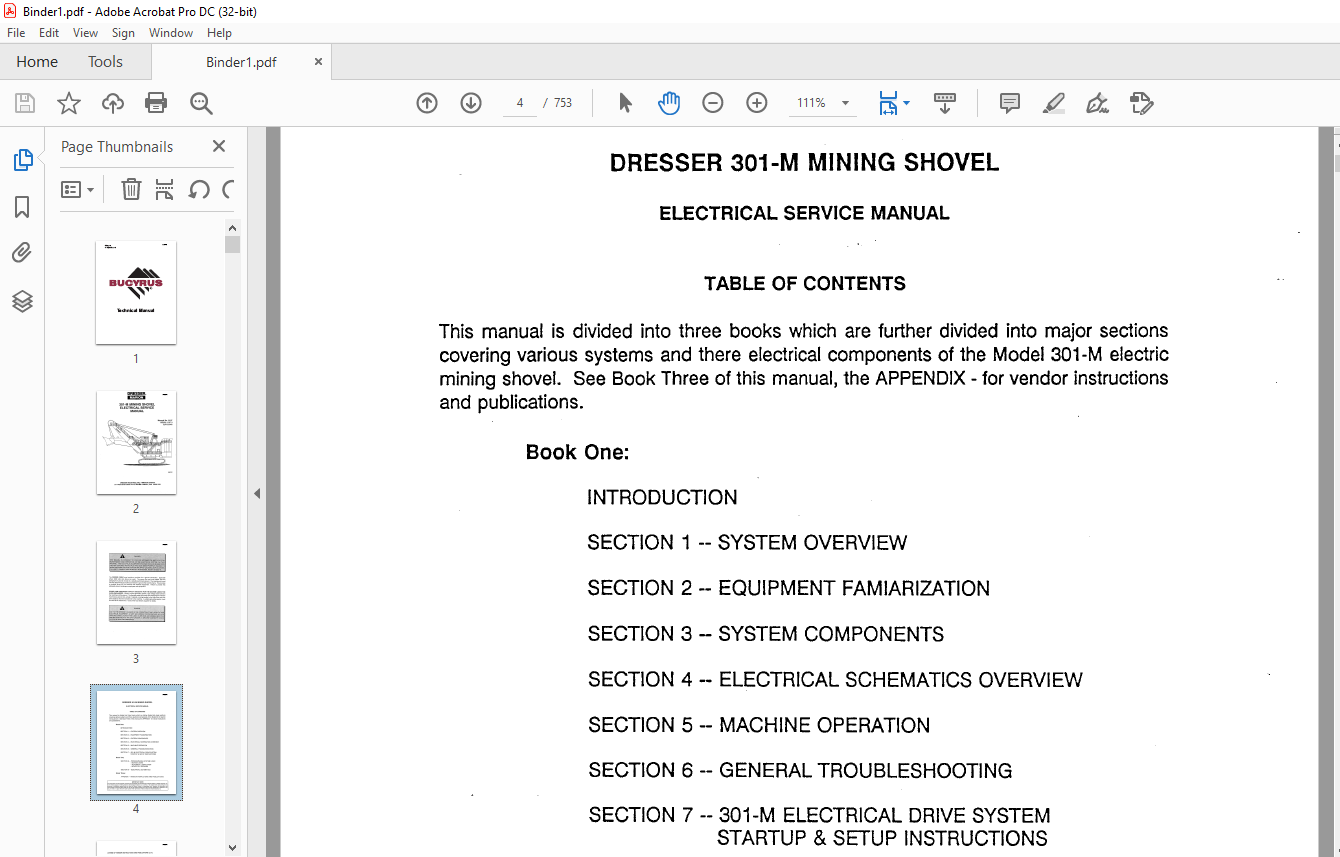Delete selected page thumbnail trash icon
This screenshot has width=1340, height=857.
coord(131,189)
